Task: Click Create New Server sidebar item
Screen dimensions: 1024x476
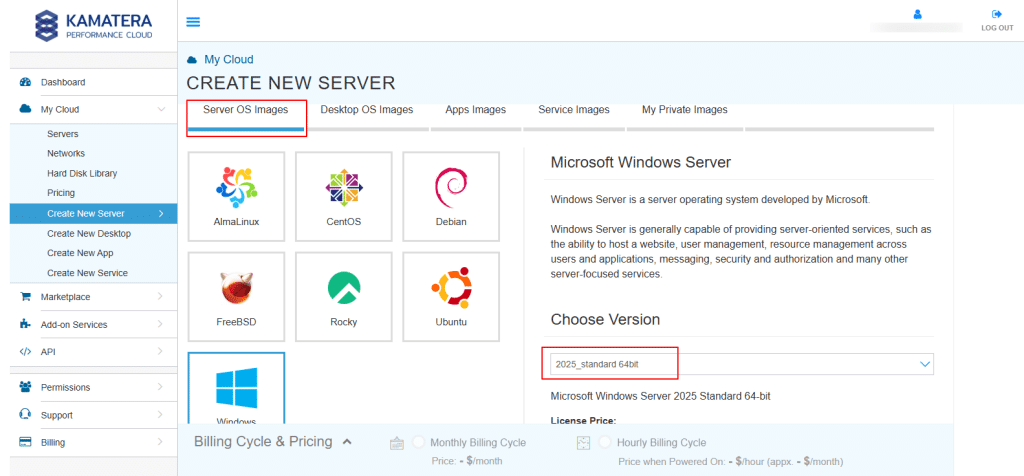Action: point(93,214)
